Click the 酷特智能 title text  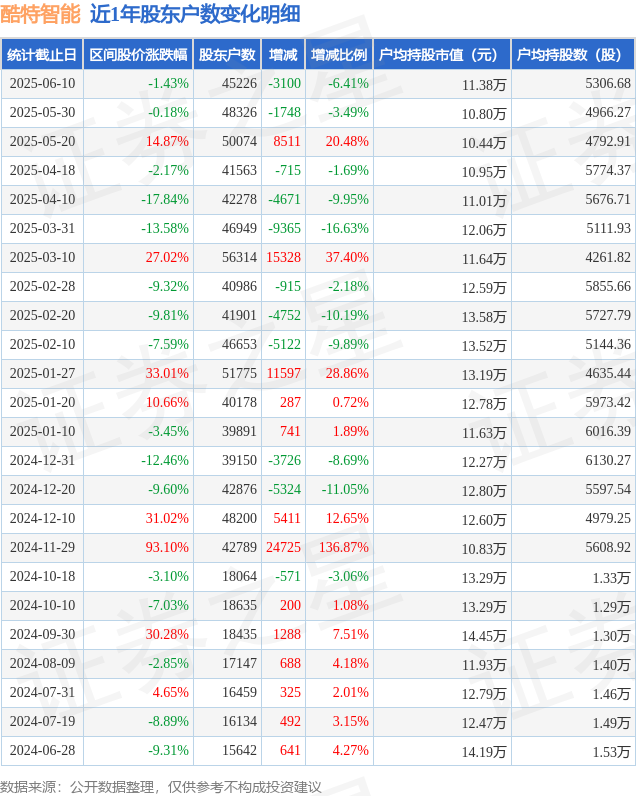41,14
